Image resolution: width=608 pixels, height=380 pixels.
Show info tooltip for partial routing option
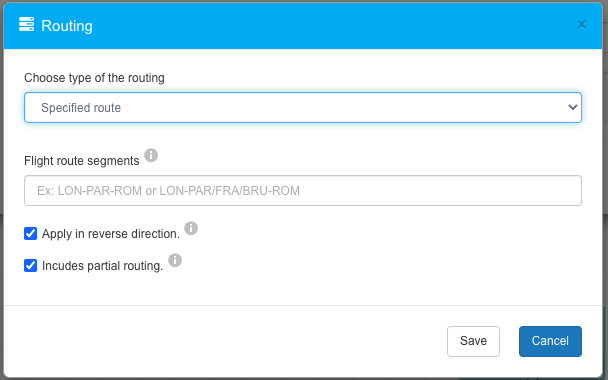(x=175, y=260)
